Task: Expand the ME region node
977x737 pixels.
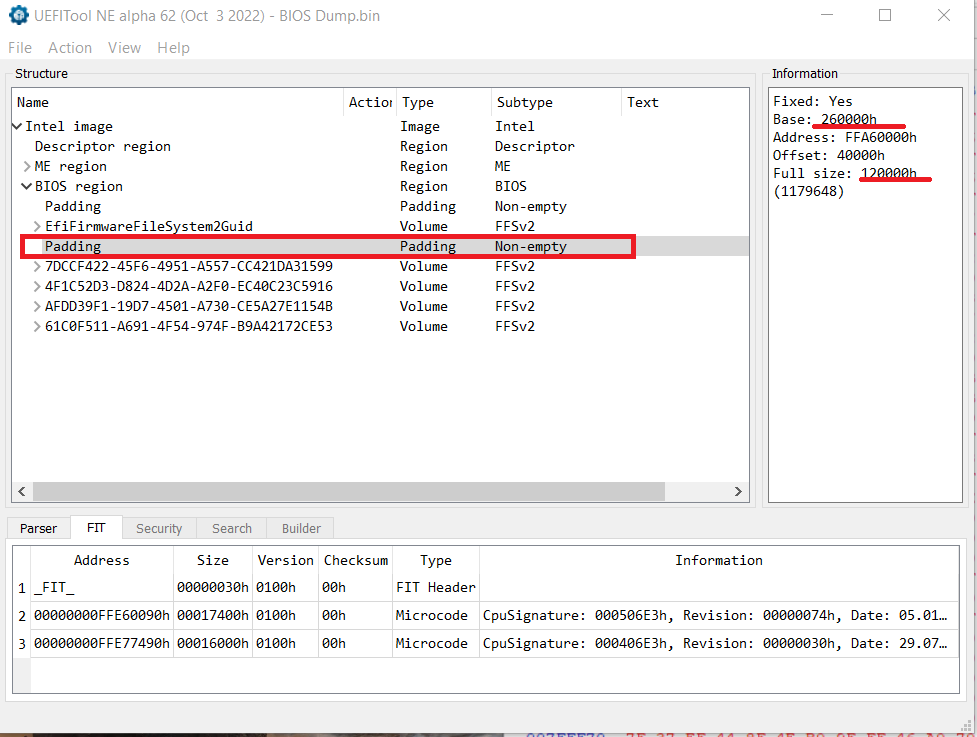Action: point(27,167)
